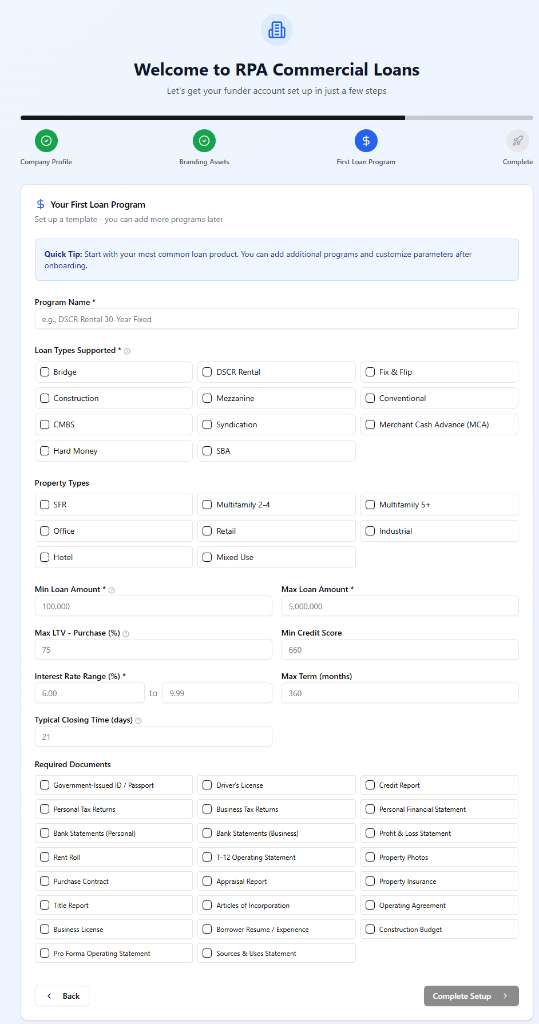Enable the Fix & Flip loan type
539x1024 pixels.
[370, 372]
